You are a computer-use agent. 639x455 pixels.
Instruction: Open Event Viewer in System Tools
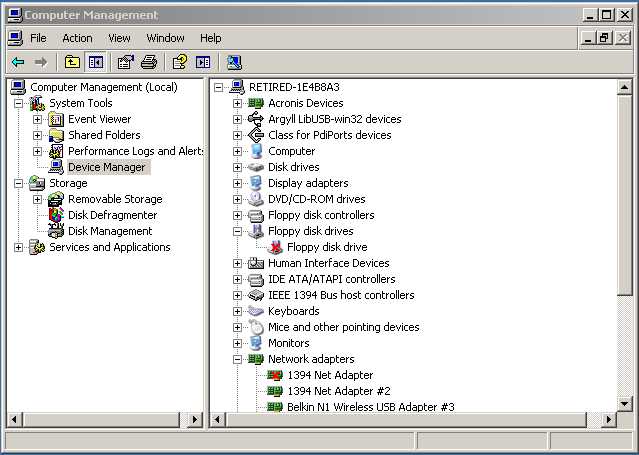coord(99,119)
